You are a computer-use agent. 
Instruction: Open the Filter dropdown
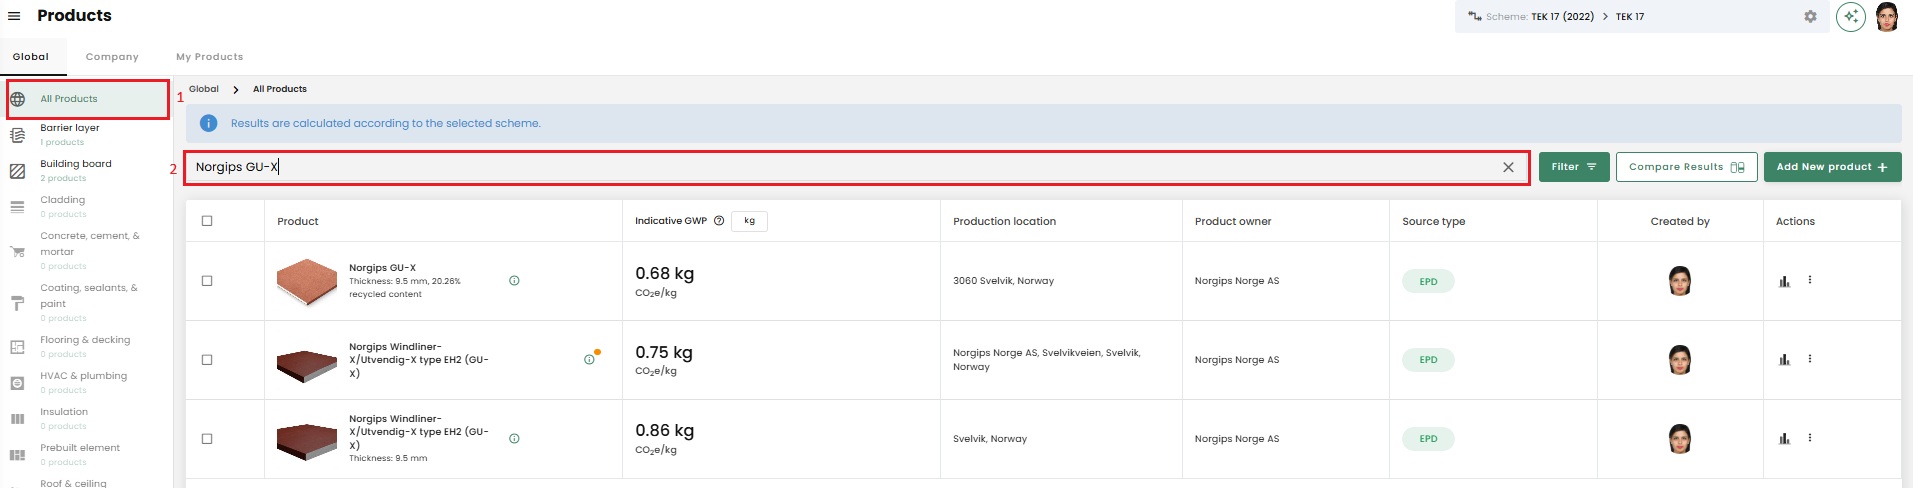[x=1573, y=167]
